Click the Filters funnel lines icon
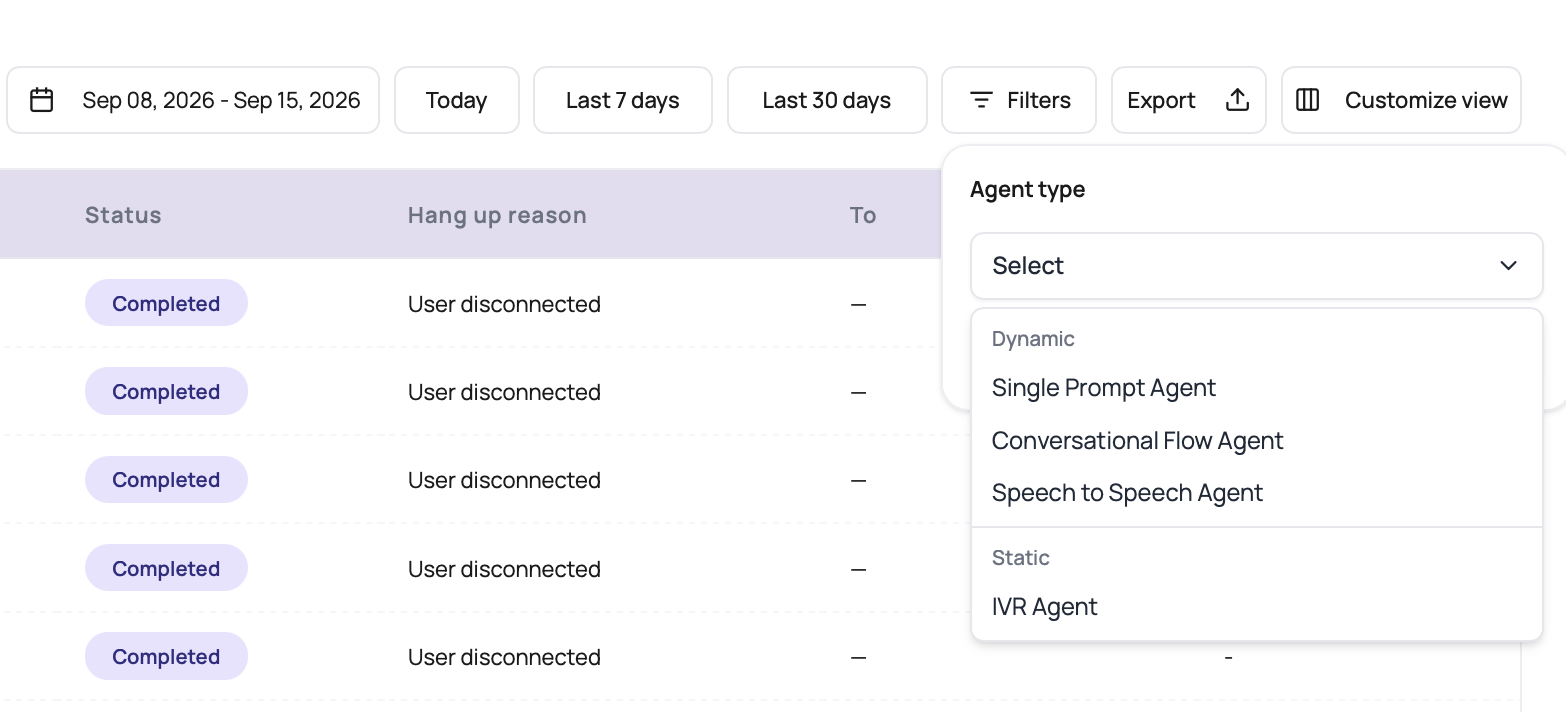Screen dimensions: 1566x712 coord(982,100)
